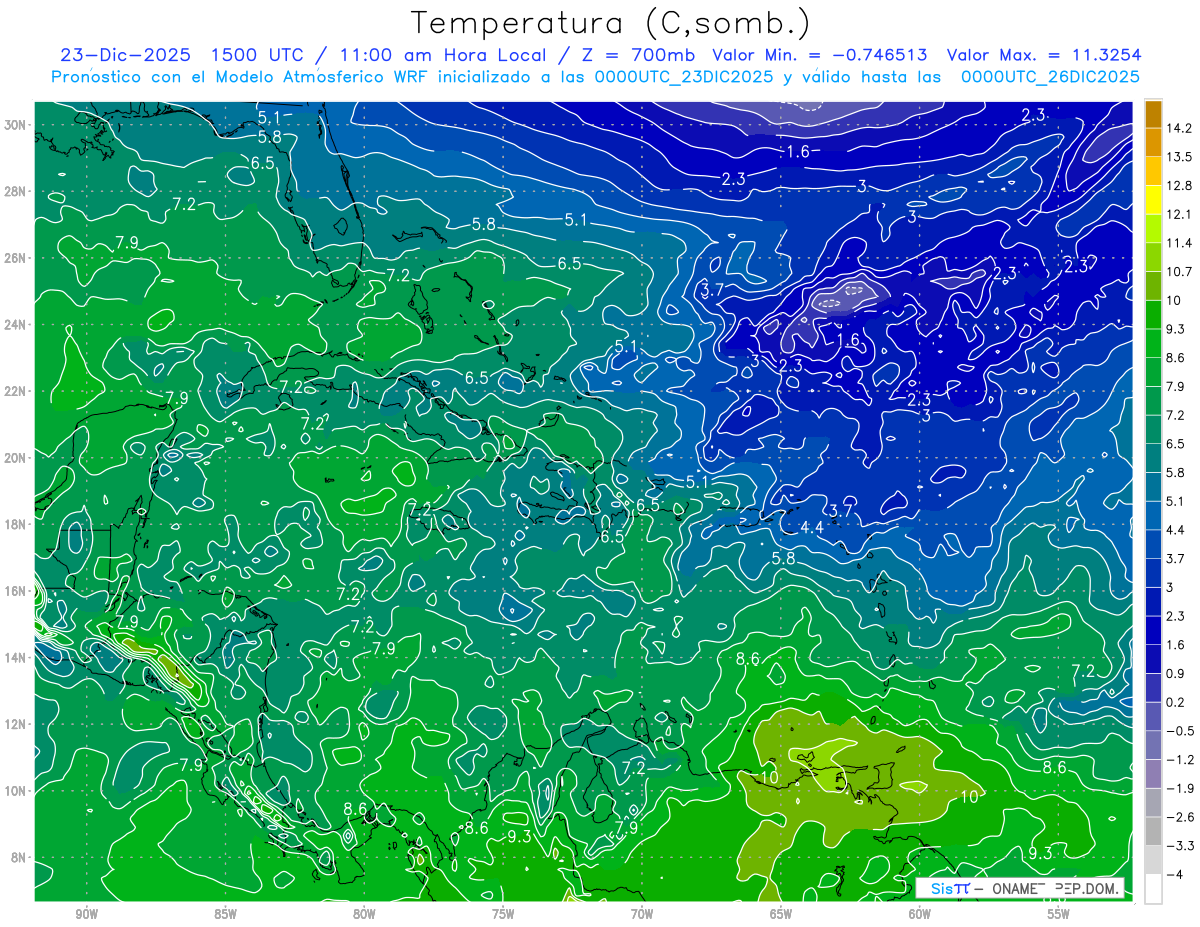
Task: Click the -3.3 color bar label
Action: coord(1182,845)
